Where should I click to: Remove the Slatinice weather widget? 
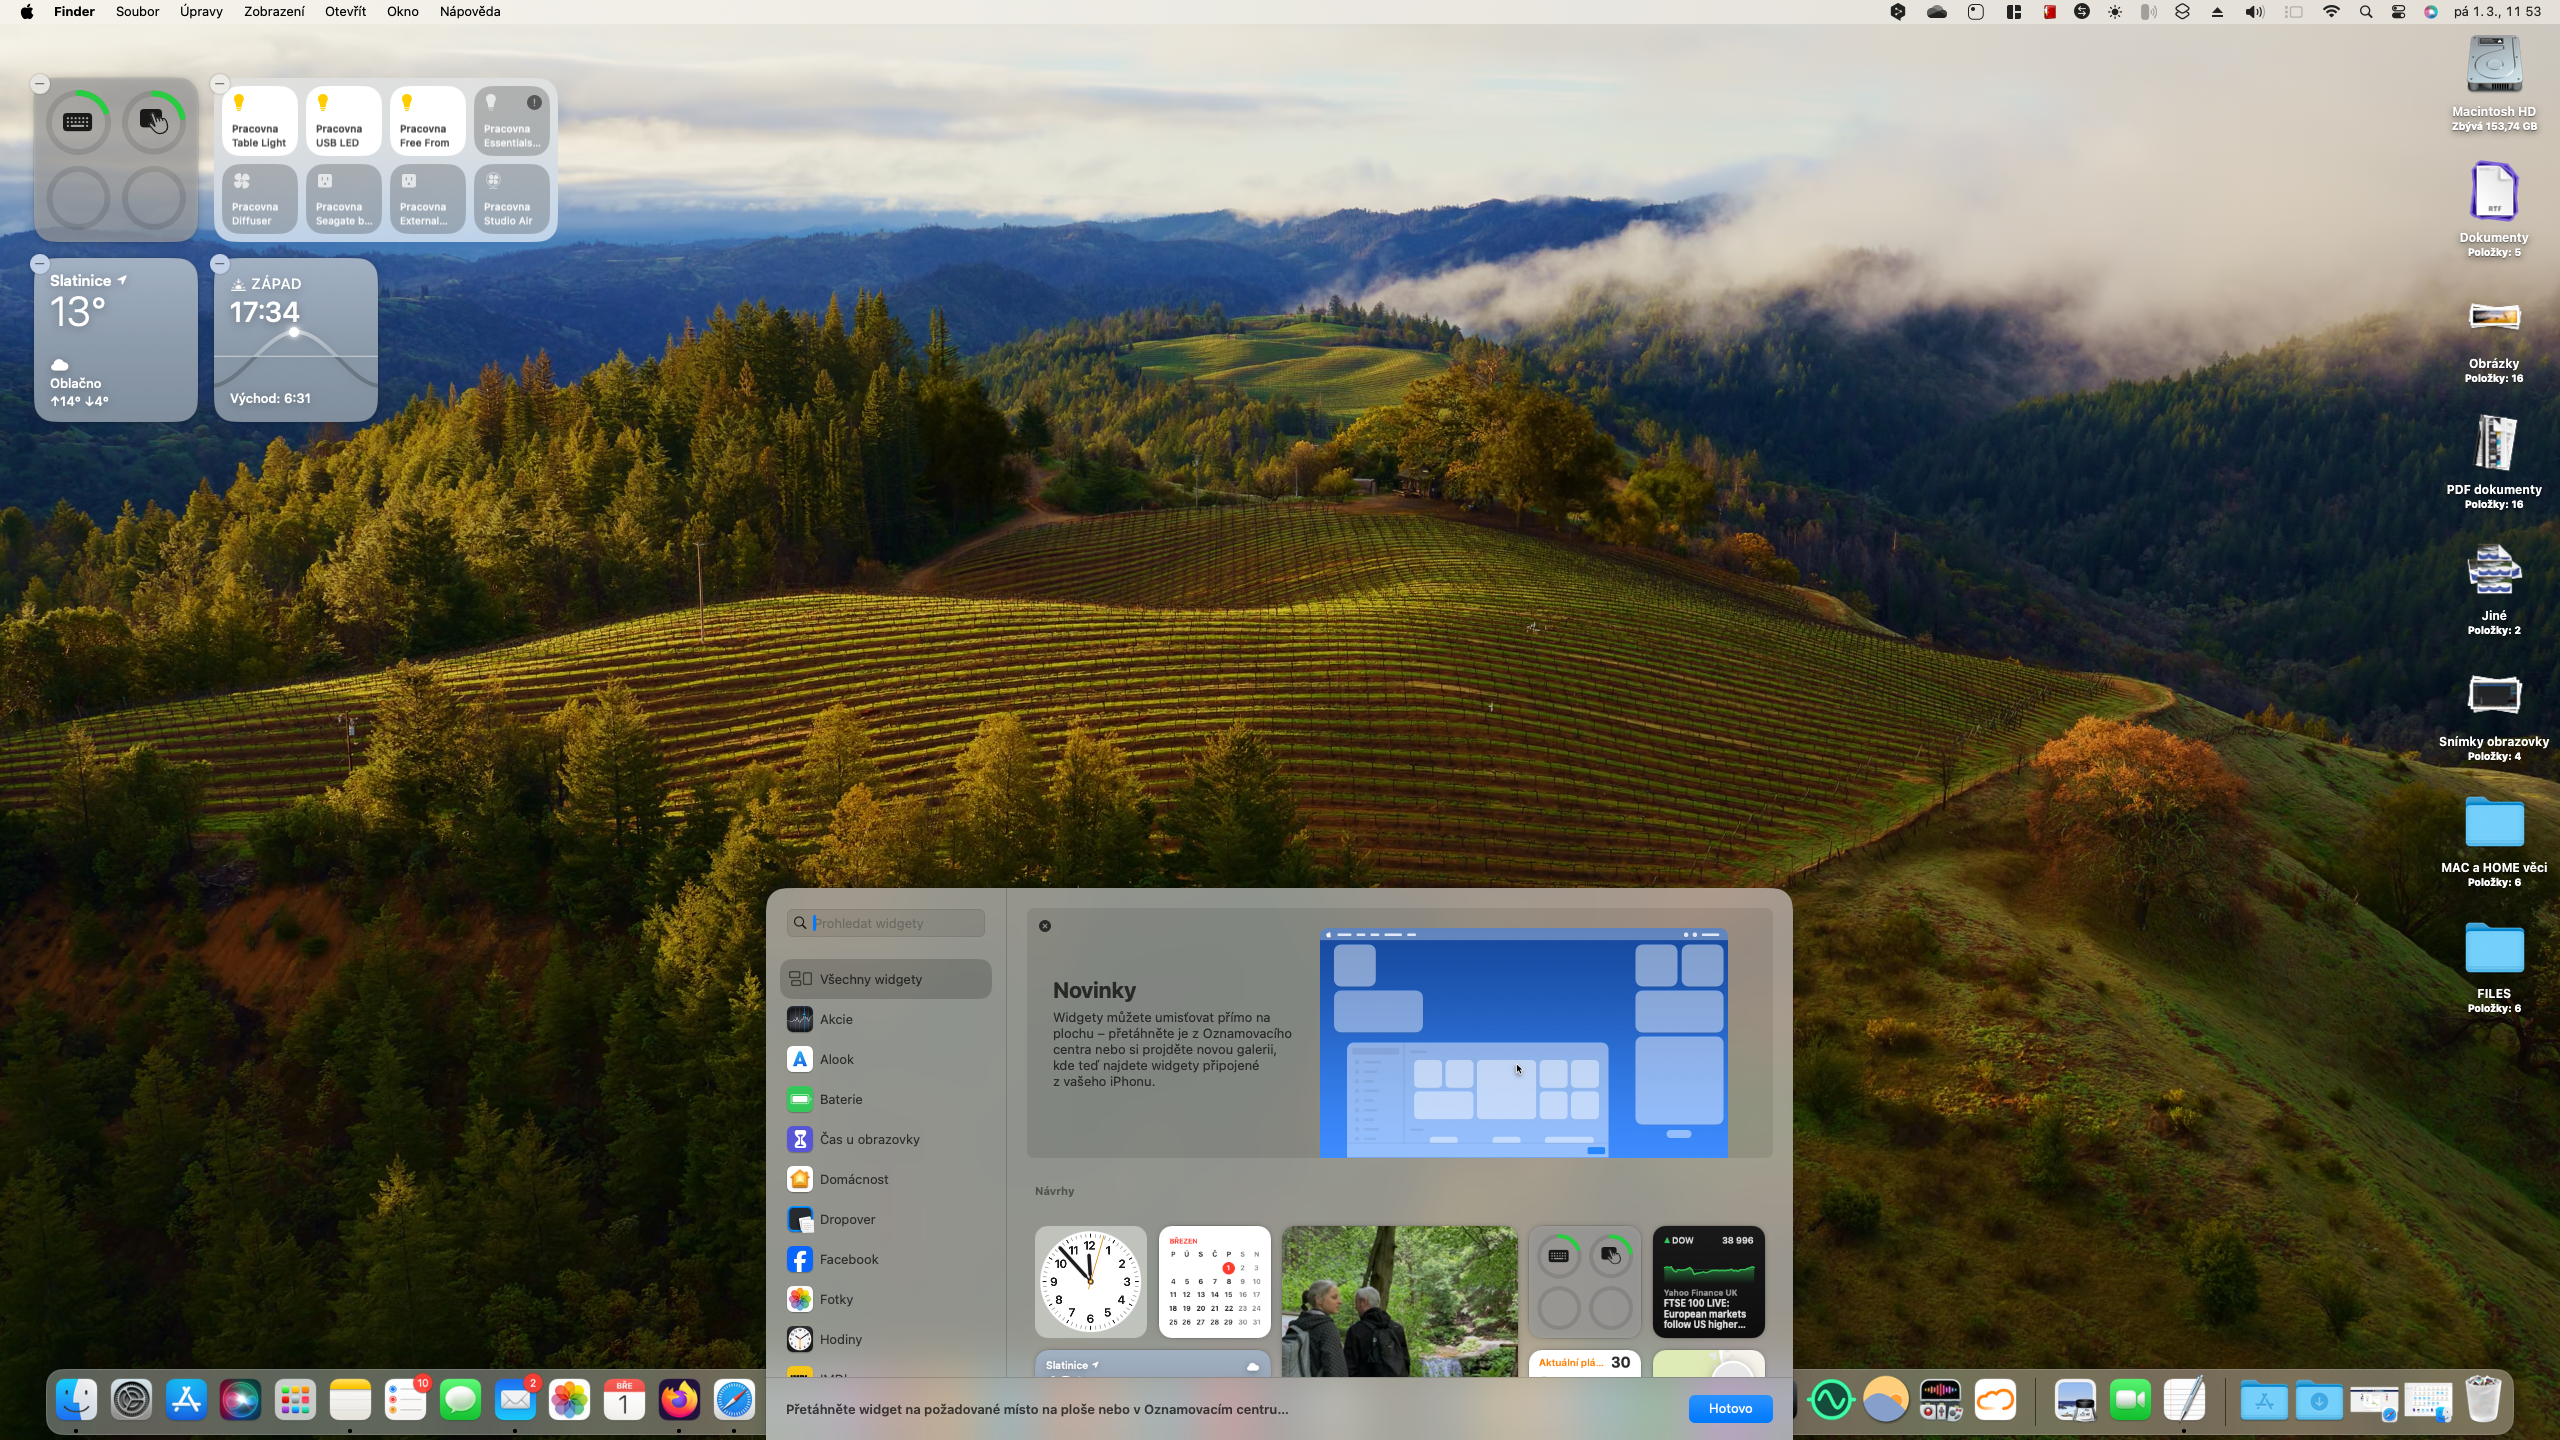coord(40,264)
